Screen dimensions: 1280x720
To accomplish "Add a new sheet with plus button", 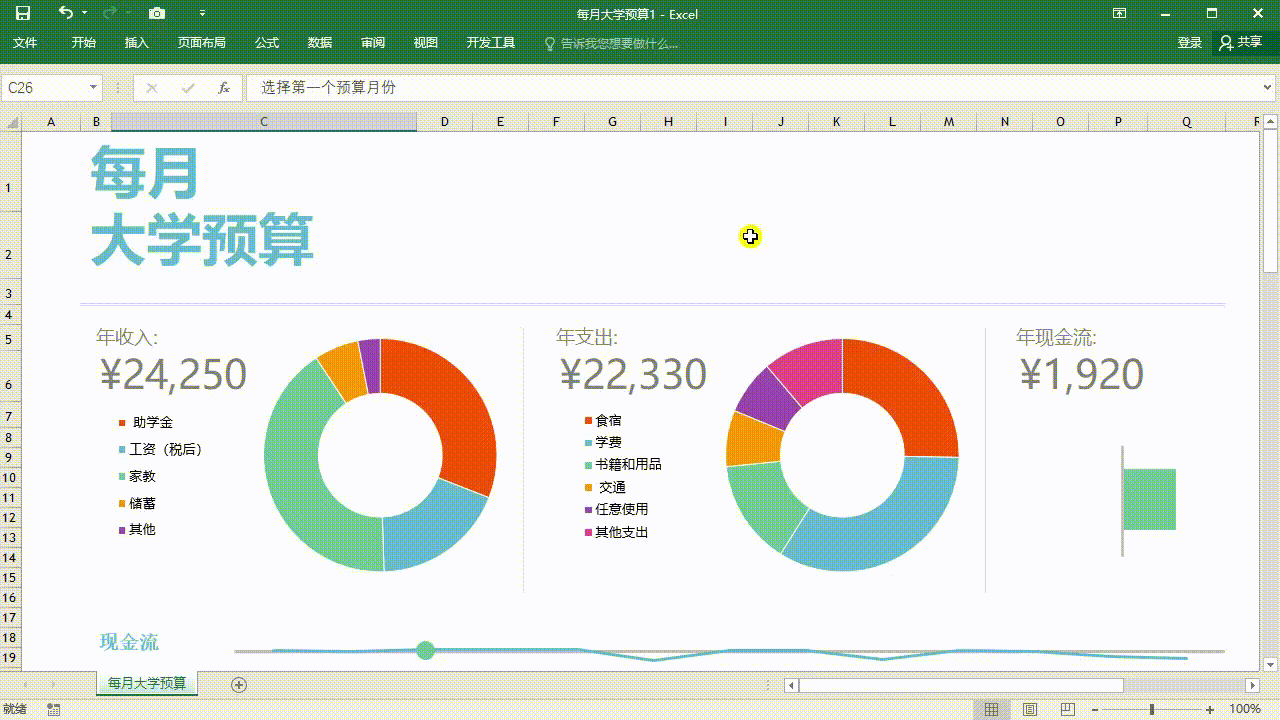I will (238, 684).
